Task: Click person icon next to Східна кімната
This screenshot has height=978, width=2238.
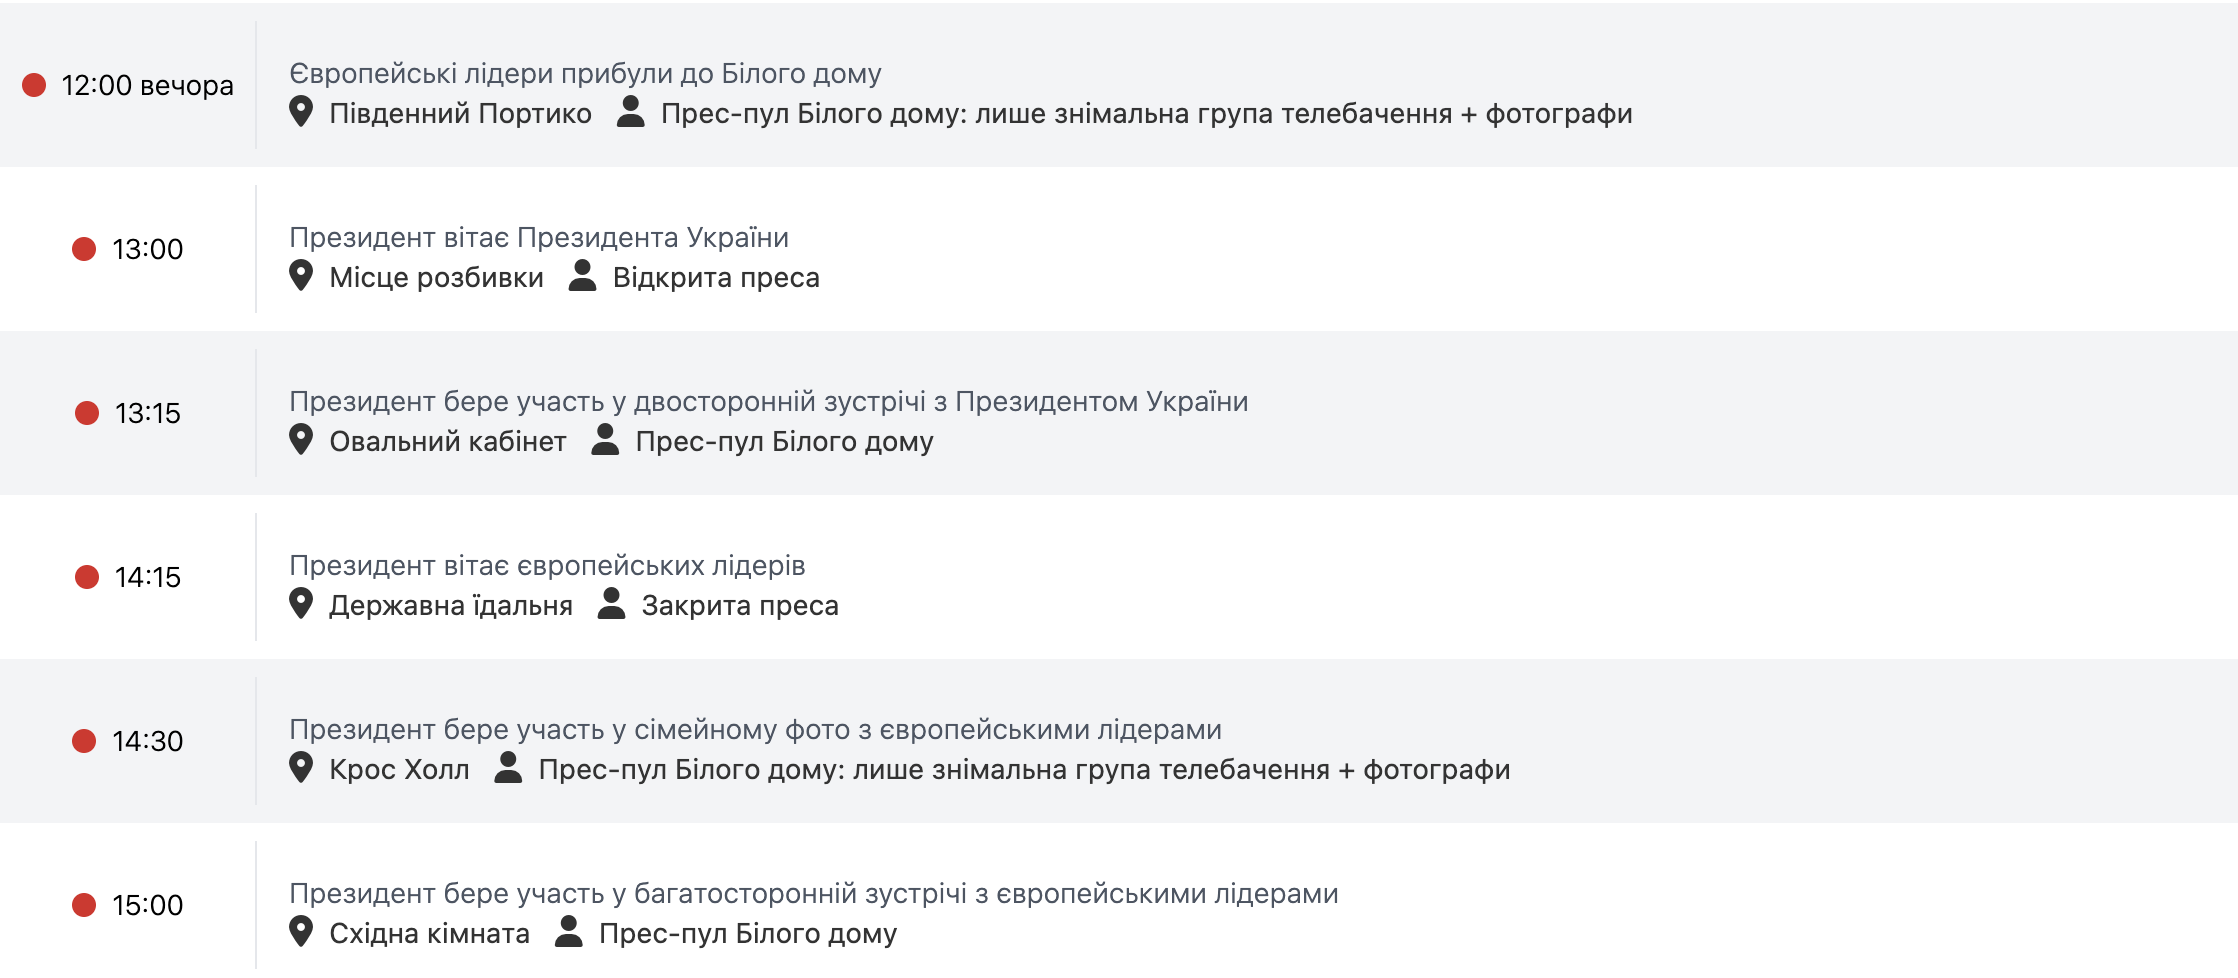Action: click(x=568, y=932)
